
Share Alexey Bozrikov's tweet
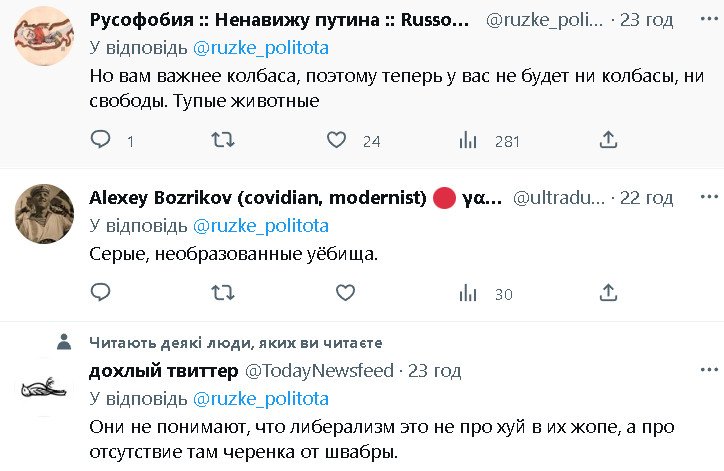tap(608, 293)
